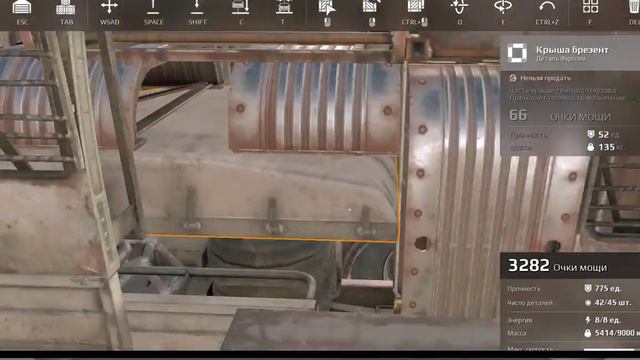
Task: Click the 3282 Очки мощи total
Action: tap(557, 266)
